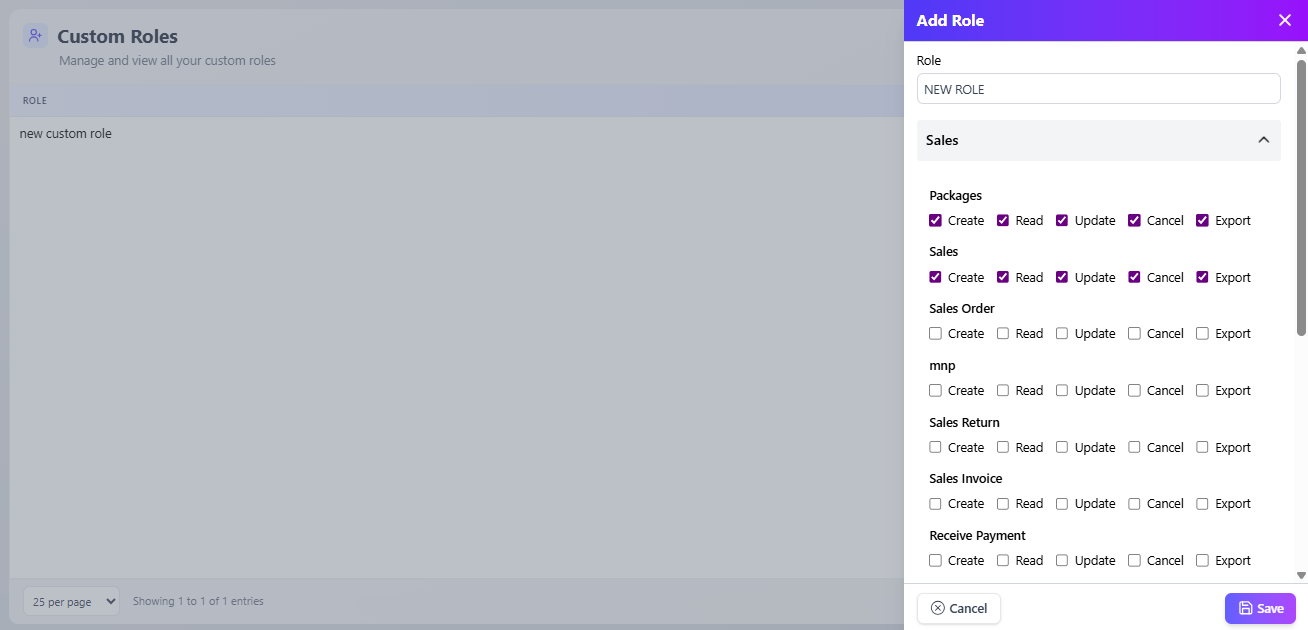Check Export under Receive Payment

click(1202, 560)
